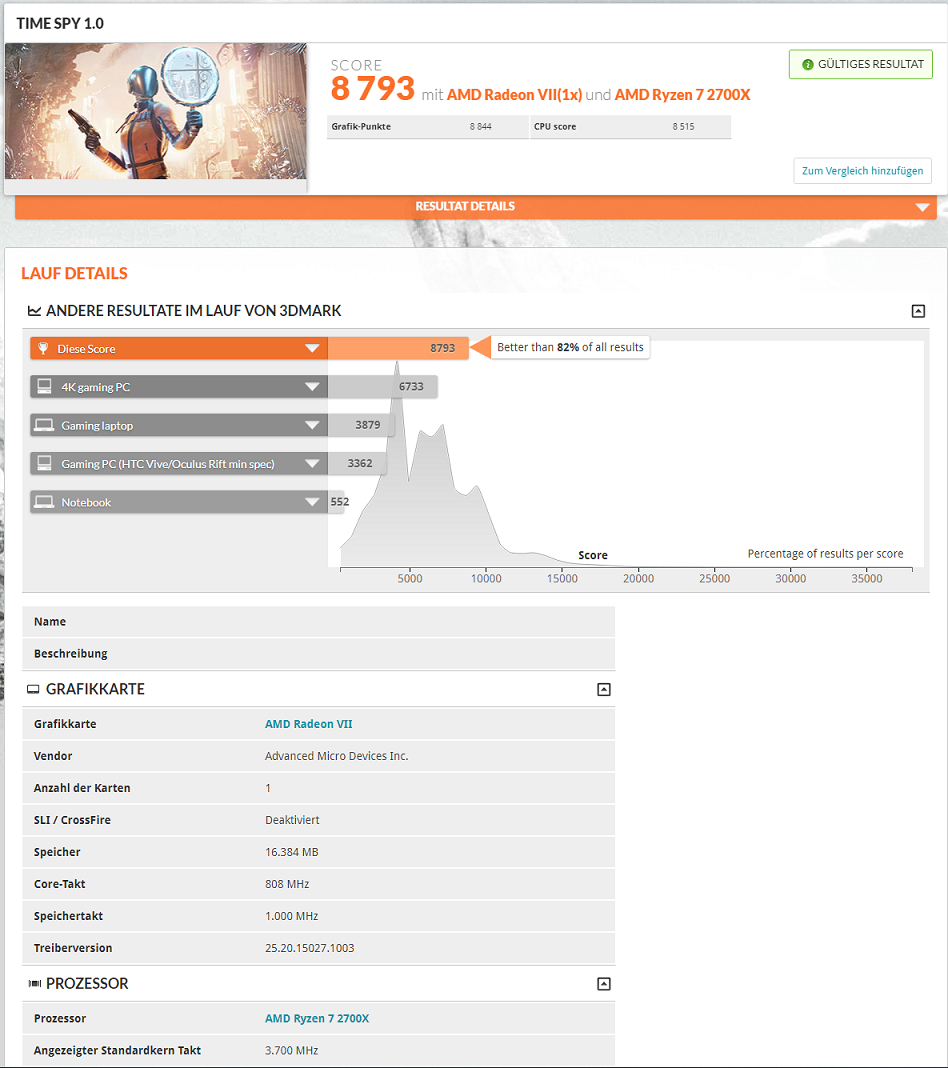Click the 6733 bar for 4K gaming PC
Screen dimensions: 948x1068
(382, 386)
